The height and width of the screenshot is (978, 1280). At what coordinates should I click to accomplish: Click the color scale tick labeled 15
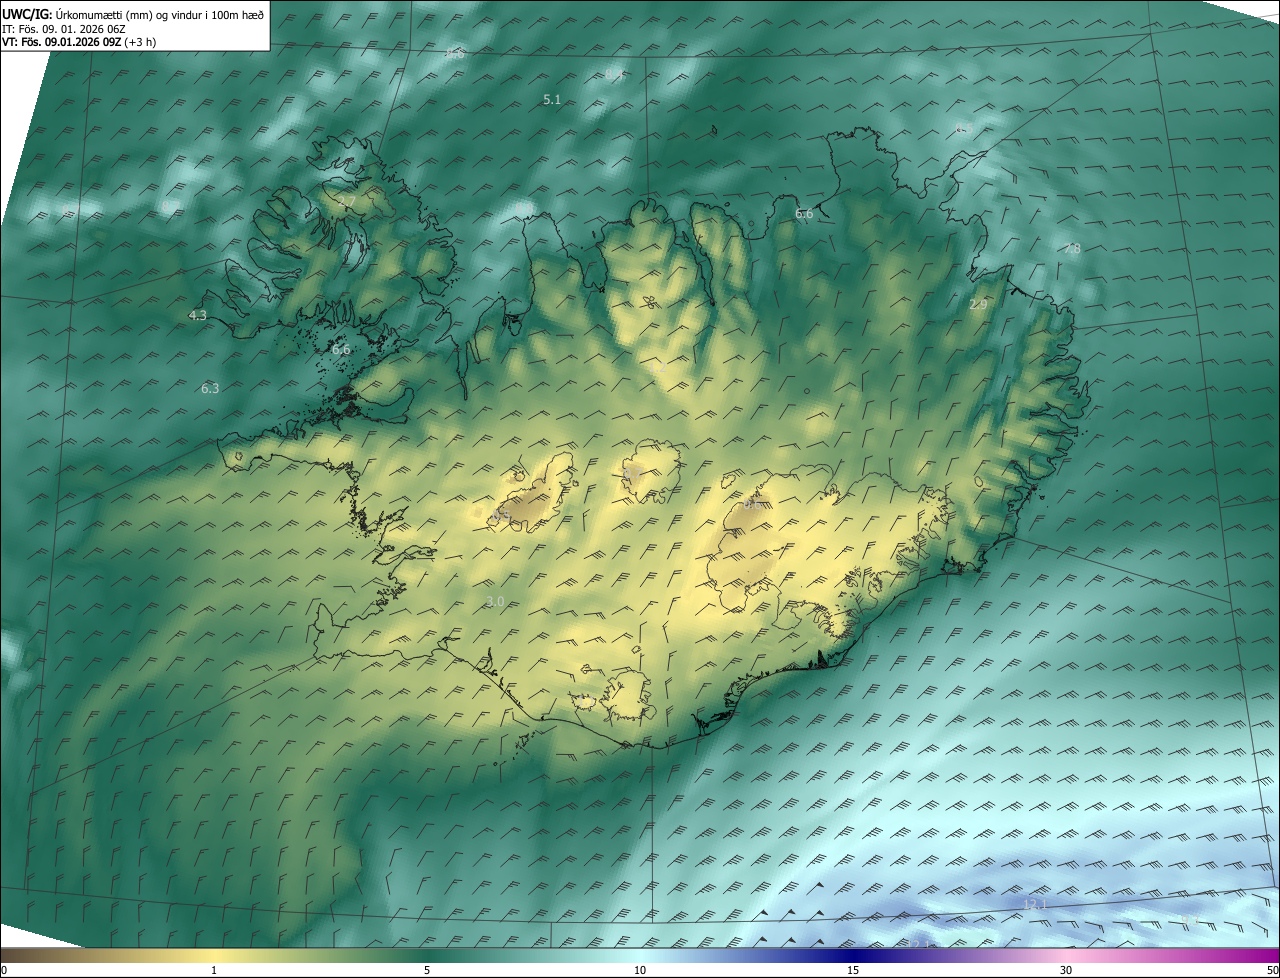pos(853,970)
